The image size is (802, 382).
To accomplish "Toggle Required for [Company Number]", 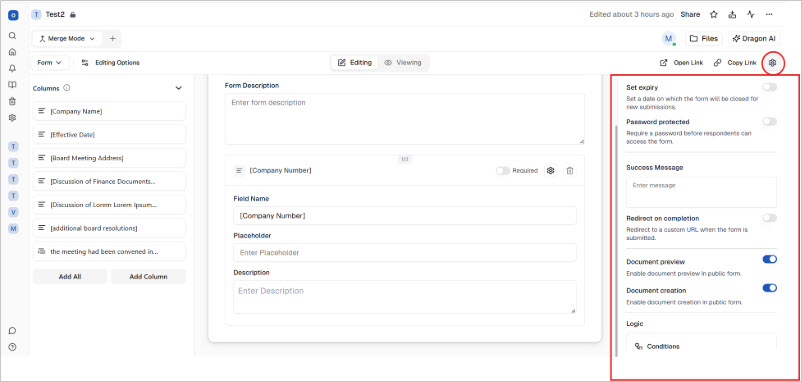I will pos(502,171).
